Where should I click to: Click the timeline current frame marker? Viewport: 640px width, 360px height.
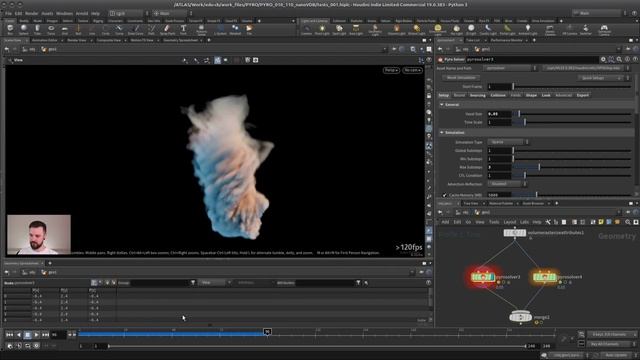click(x=267, y=332)
